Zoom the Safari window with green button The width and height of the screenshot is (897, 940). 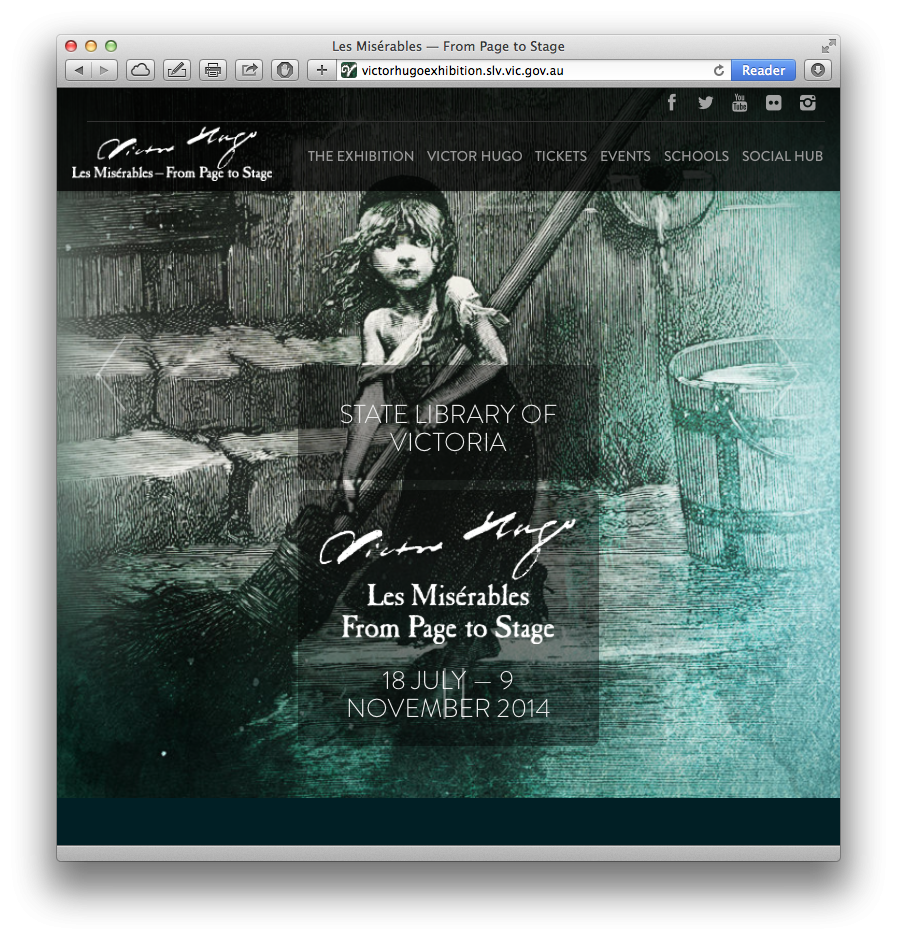coord(111,46)
